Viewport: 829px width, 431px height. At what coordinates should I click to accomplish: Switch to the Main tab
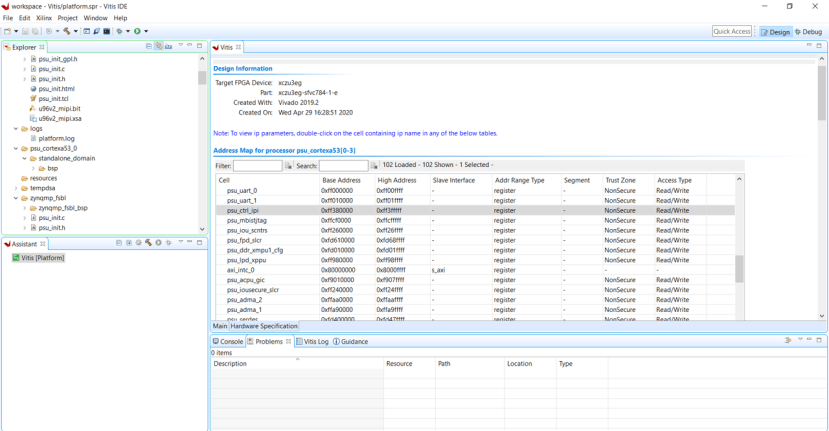pos(219,326)
